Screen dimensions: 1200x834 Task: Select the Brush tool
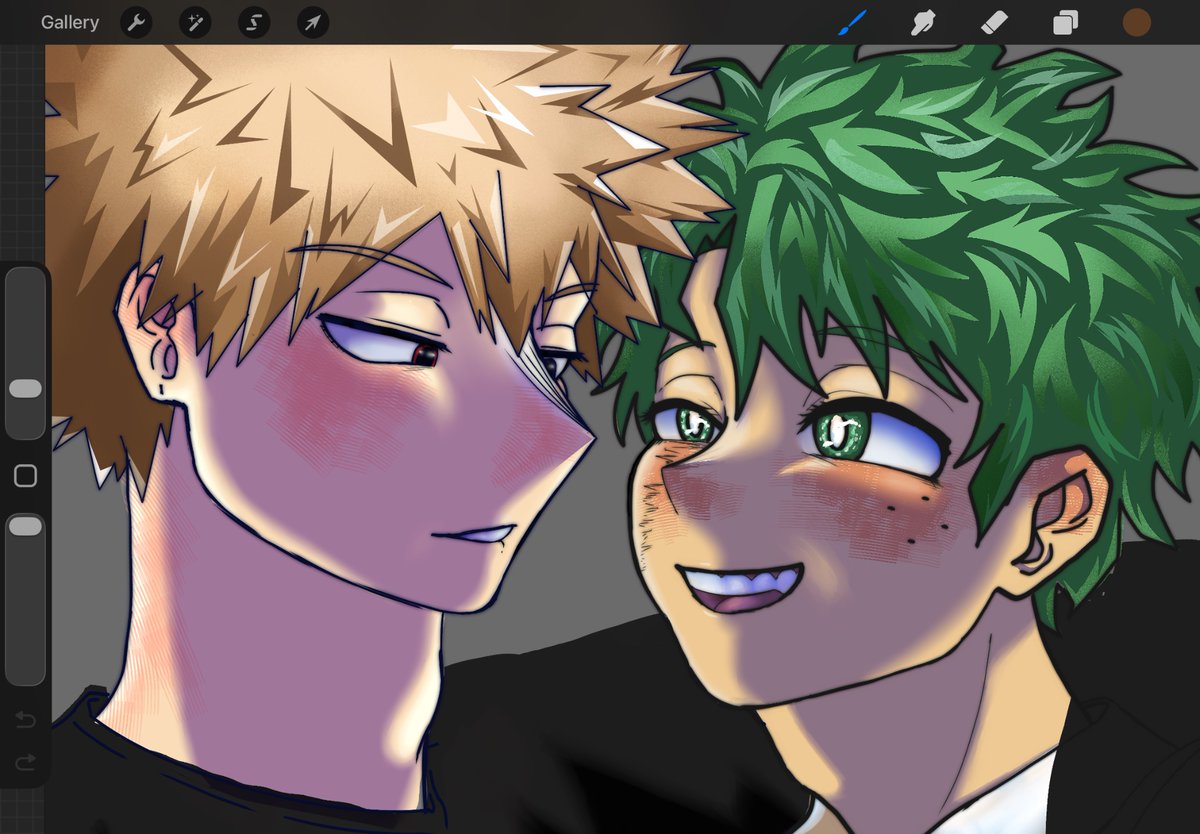click(853, 21)
